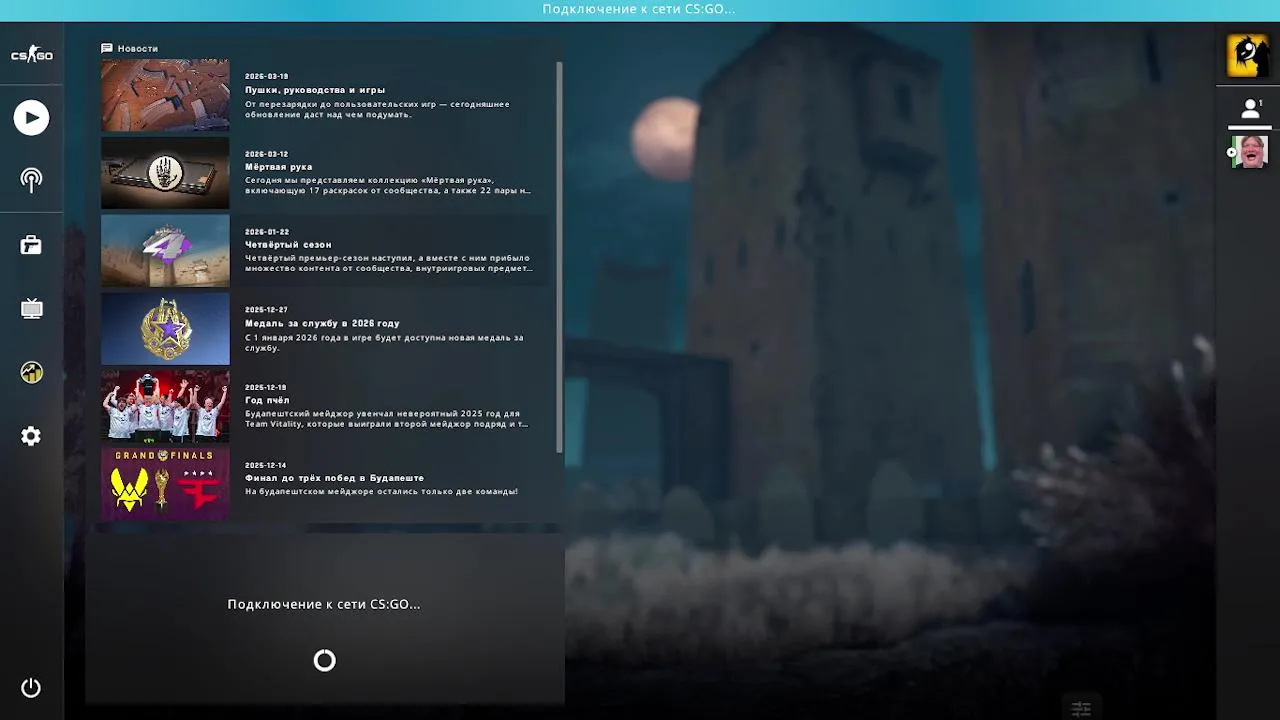
Task: Click the CS:GO logo icon
Action: 32,55
